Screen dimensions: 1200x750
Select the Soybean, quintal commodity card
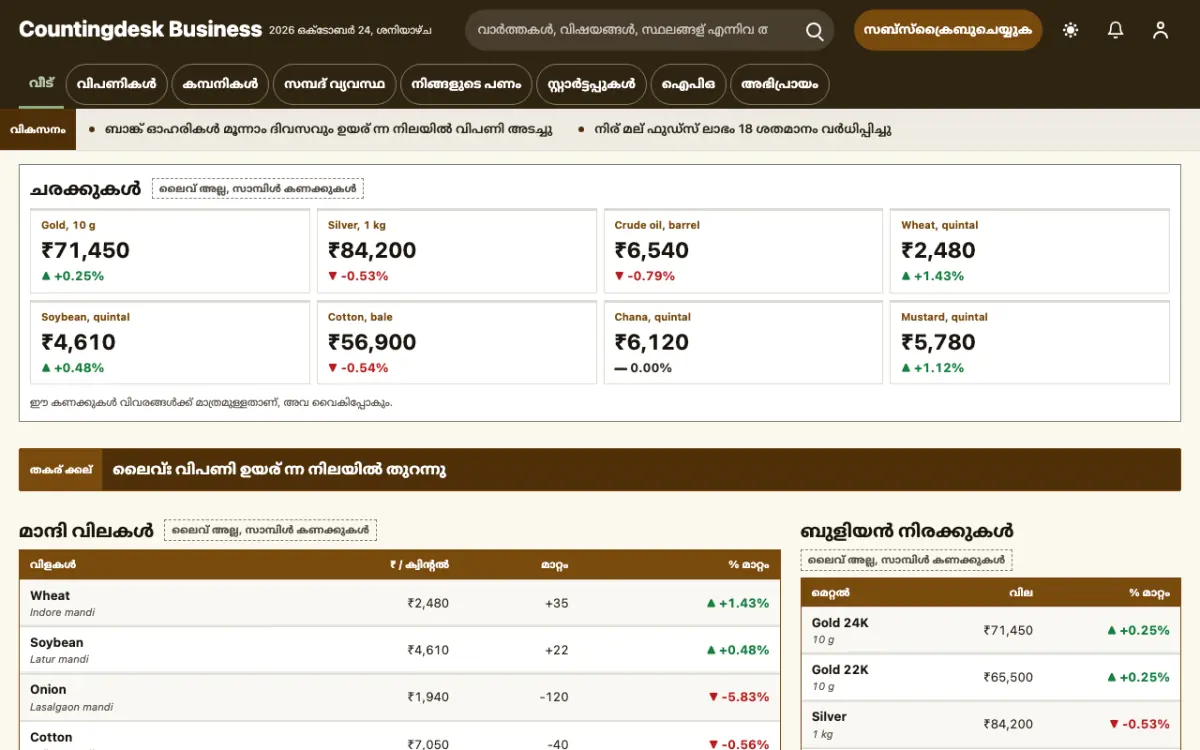[x=170, y=342]
